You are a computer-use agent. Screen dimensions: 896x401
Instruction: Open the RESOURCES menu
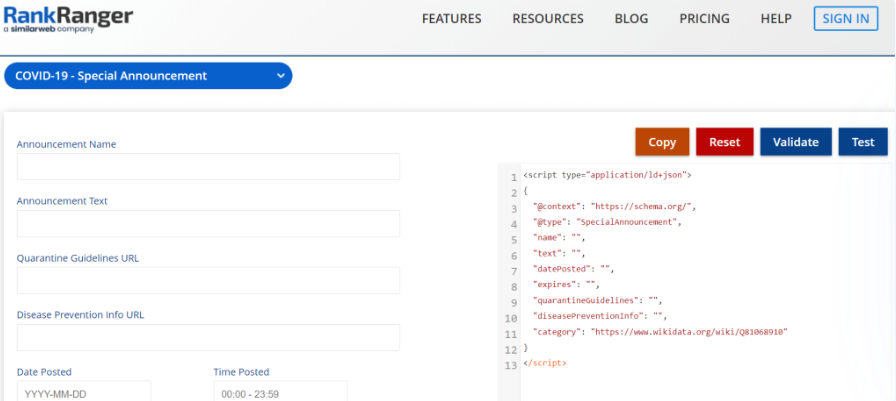(547, 19)
